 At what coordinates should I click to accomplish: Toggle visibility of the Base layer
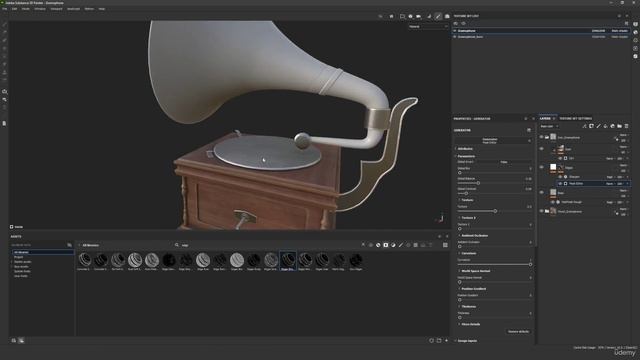[542, 192]
